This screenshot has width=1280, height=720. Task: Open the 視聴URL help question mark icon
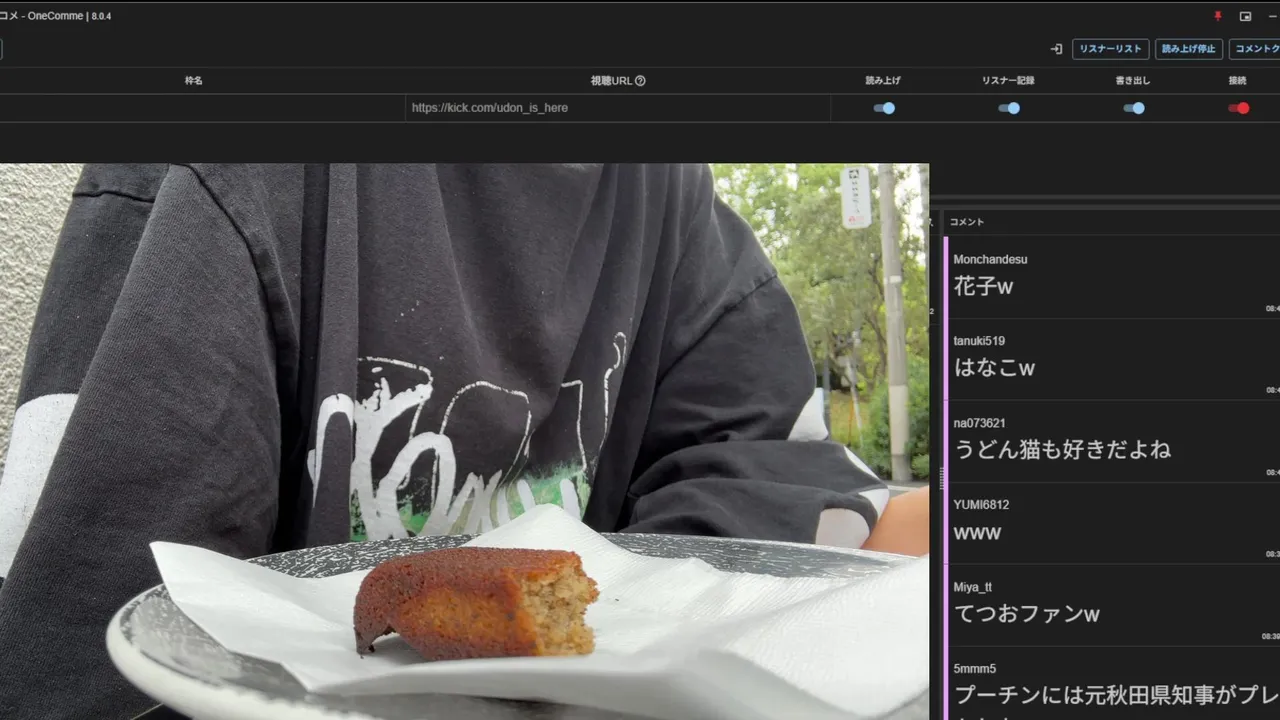pos(640,81)
